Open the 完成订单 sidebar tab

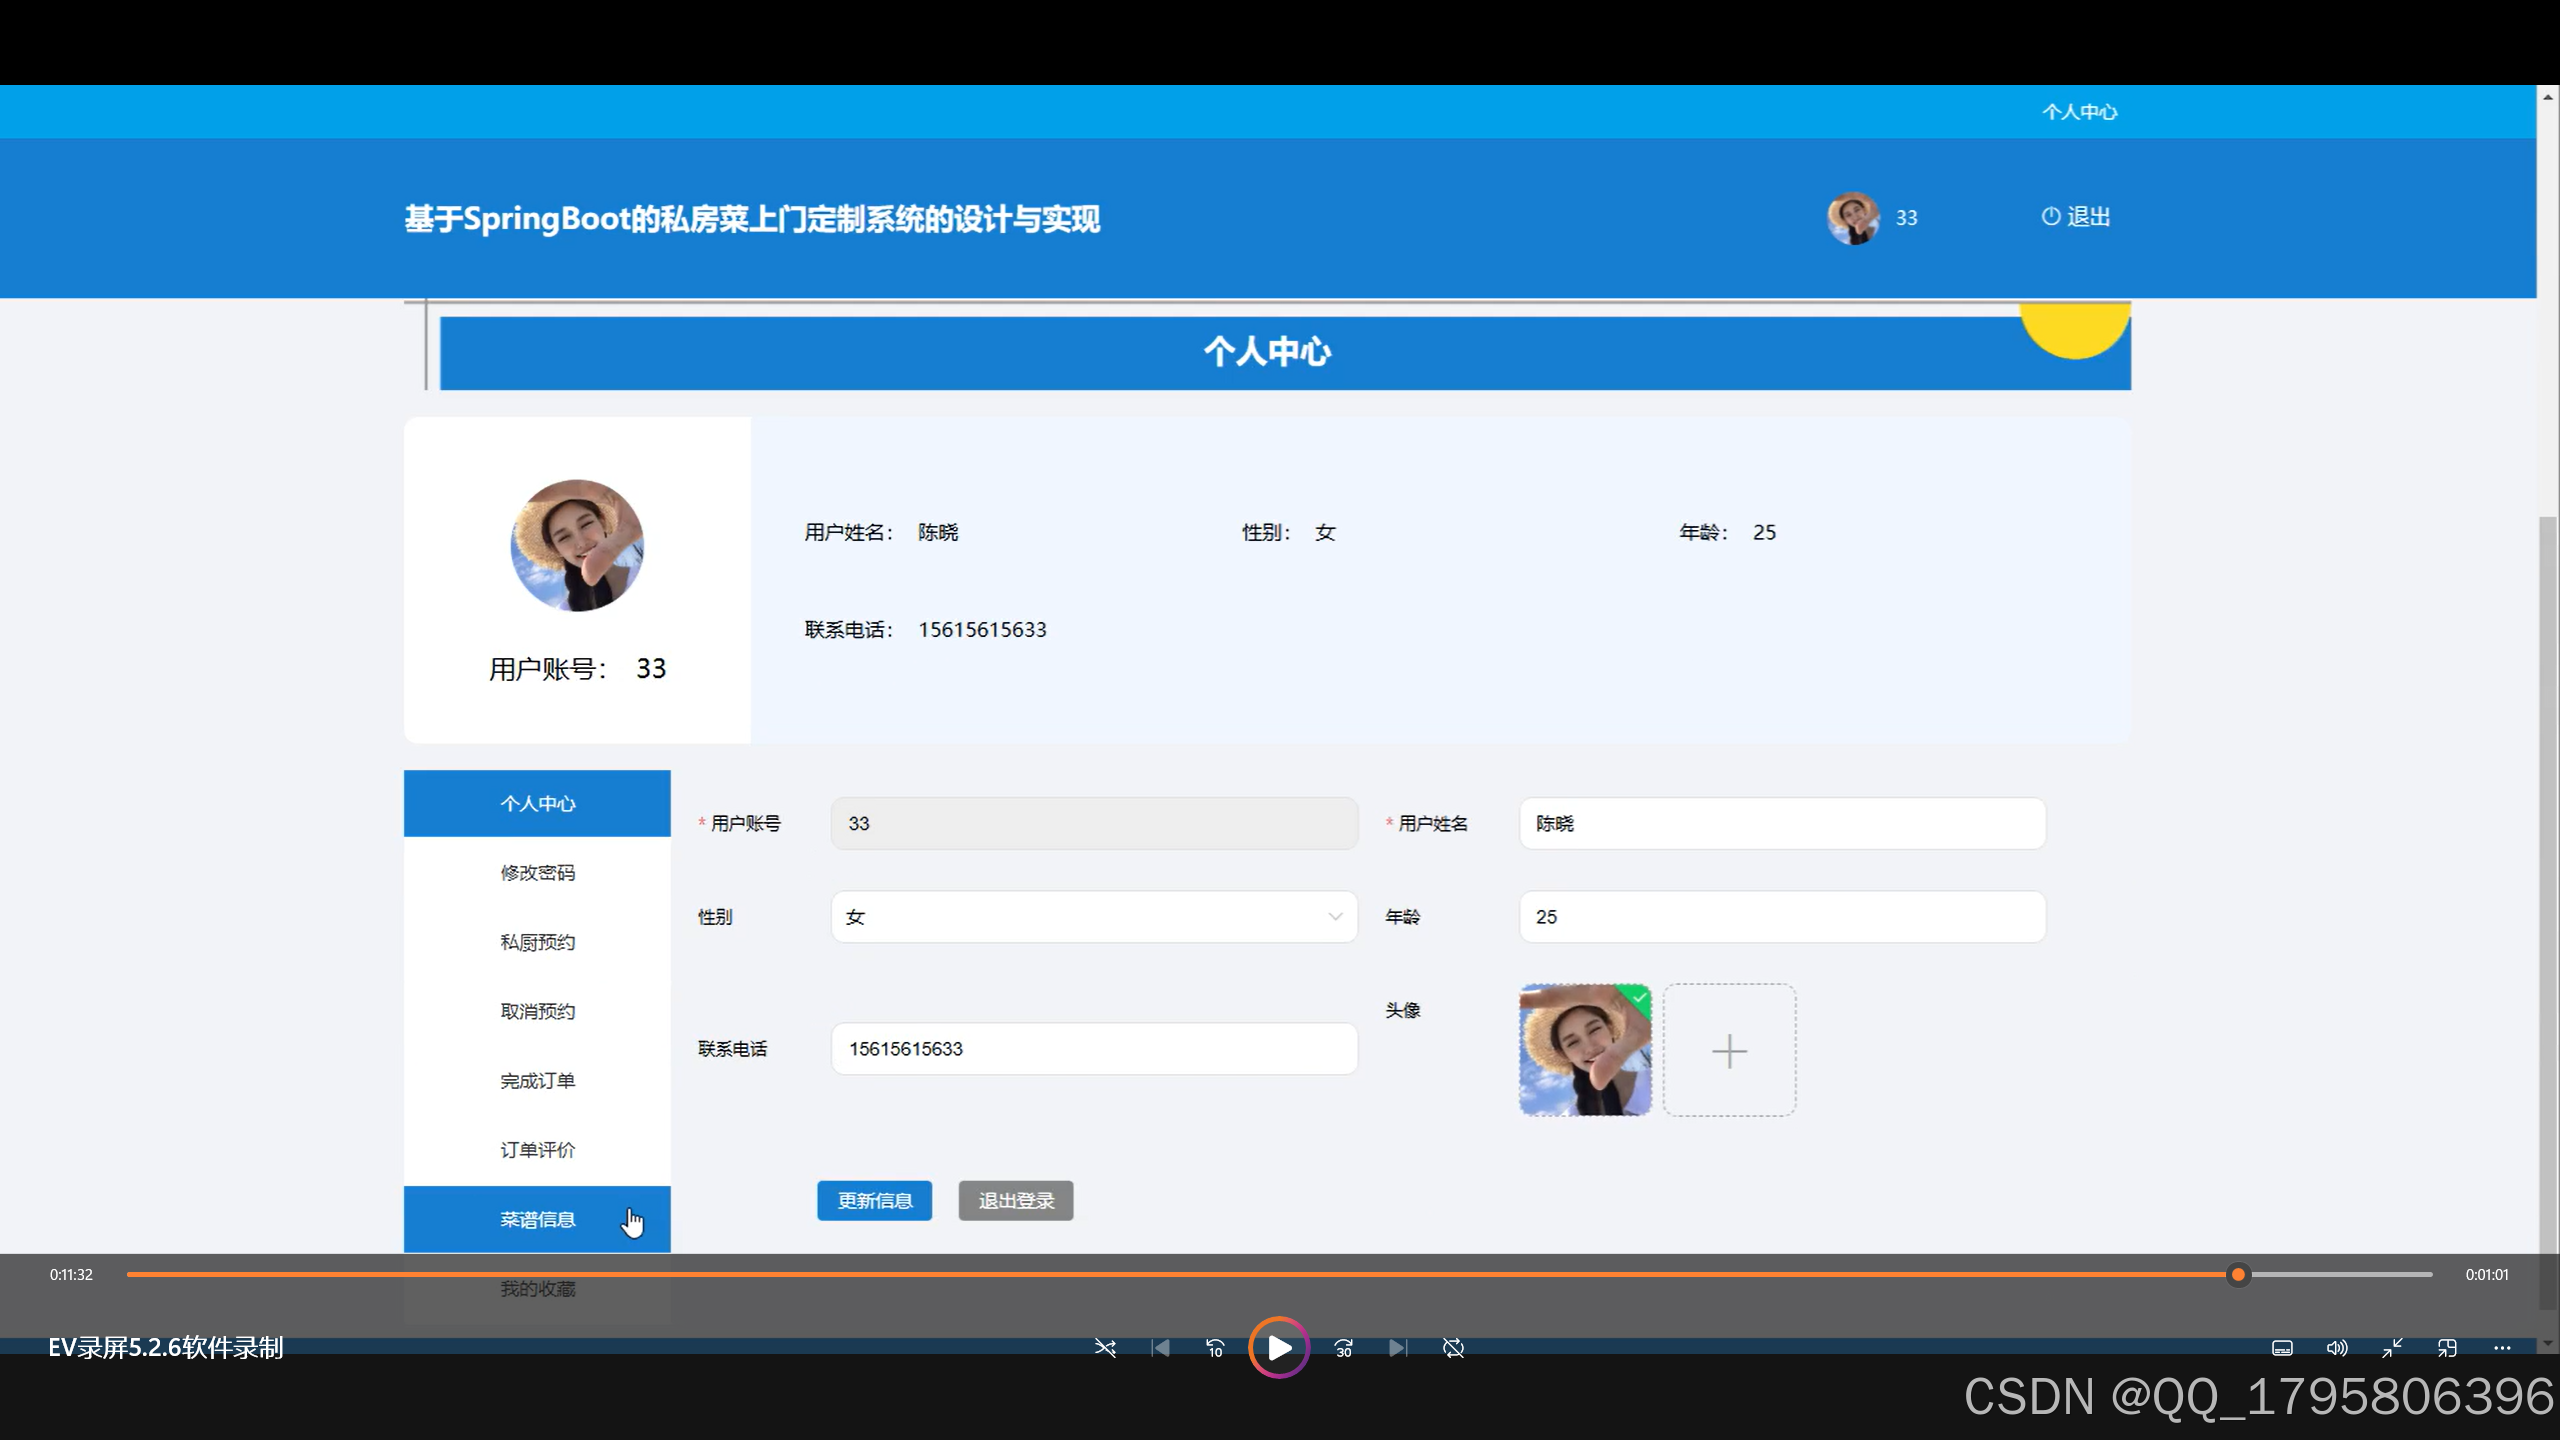click(x=537, y=1081)
